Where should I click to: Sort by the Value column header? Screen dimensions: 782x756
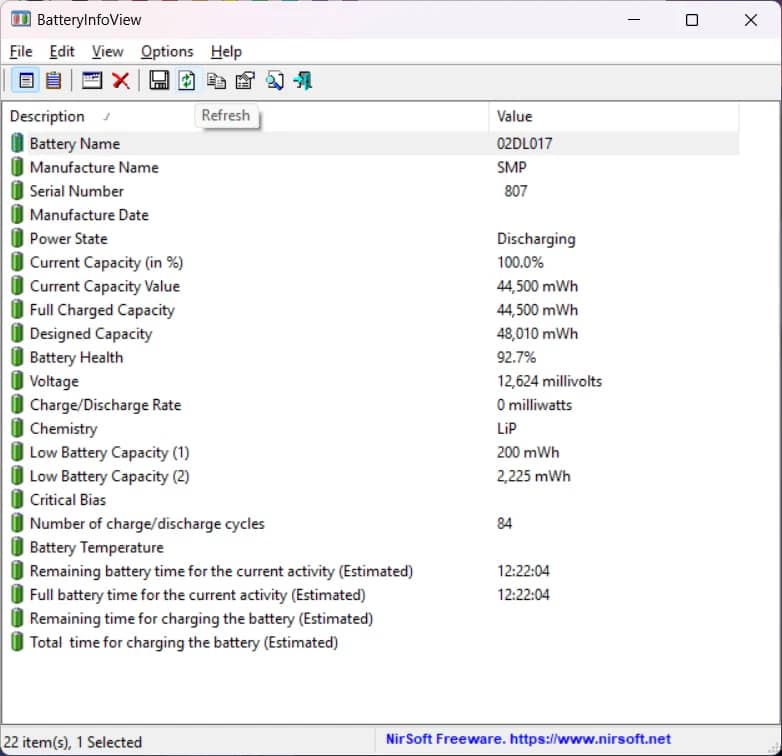coord(613,116)
